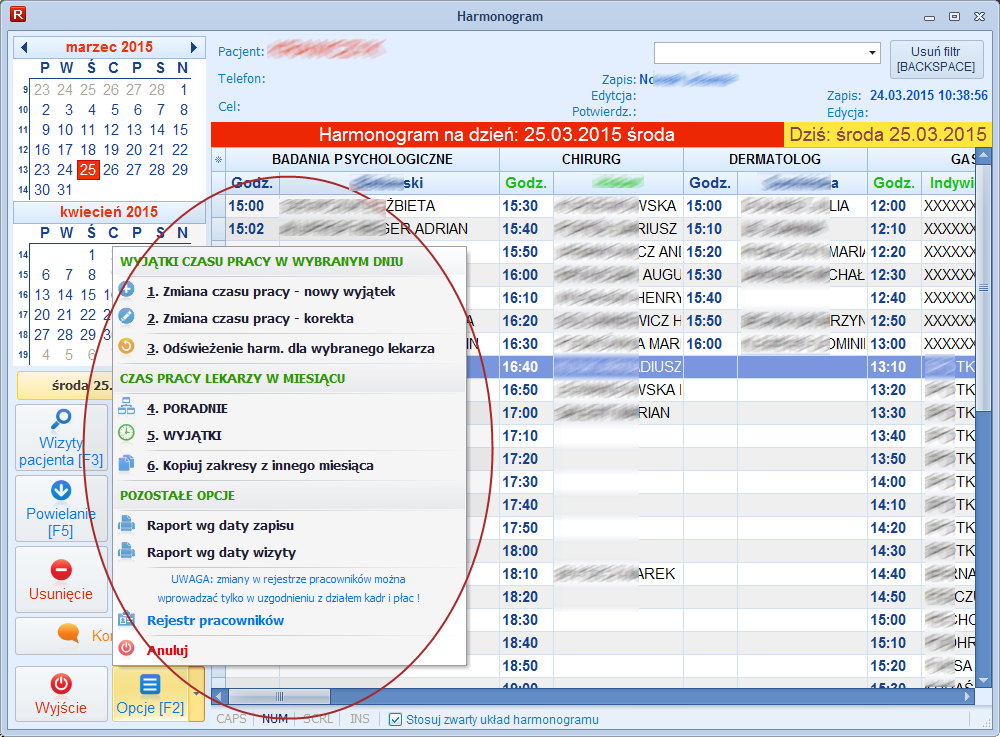Click the refresh icon for doctor's schedule
The width and height of the screenshot is (1000, 737).
[126, 348]
